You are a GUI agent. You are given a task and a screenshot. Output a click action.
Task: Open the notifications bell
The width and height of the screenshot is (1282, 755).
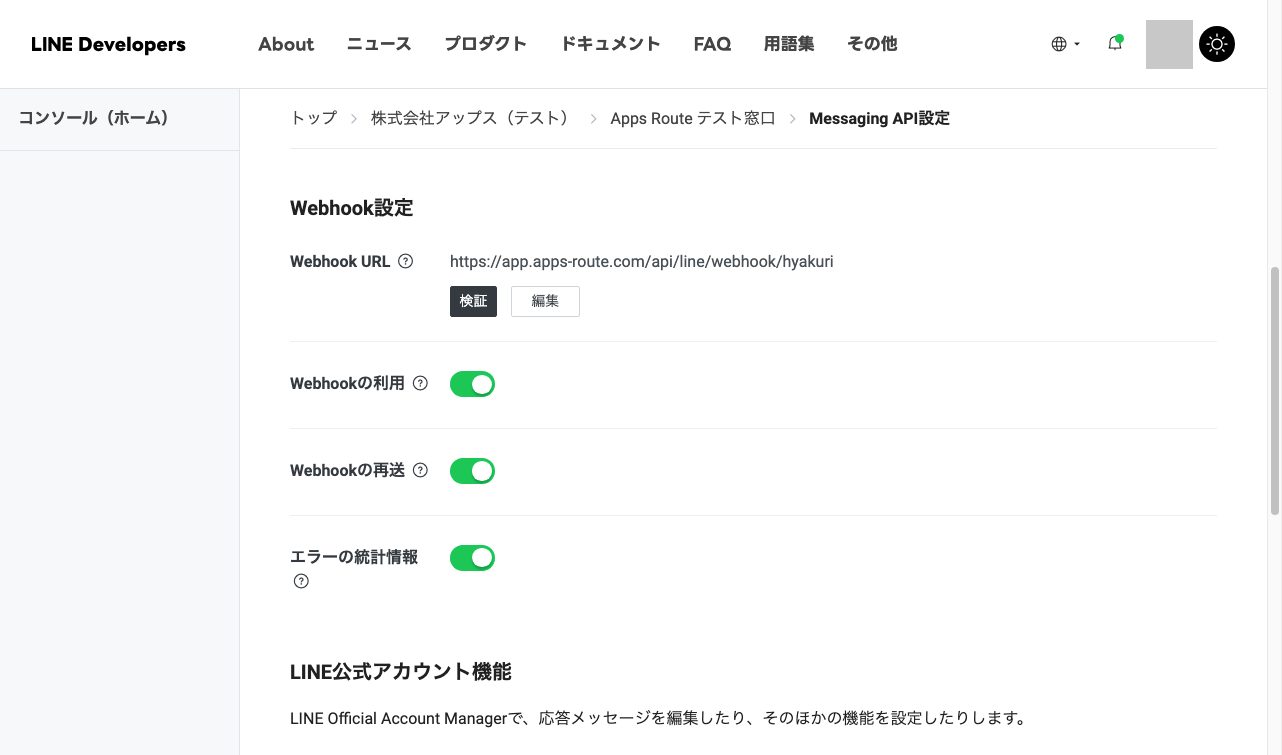click(x=1115, y=43)
